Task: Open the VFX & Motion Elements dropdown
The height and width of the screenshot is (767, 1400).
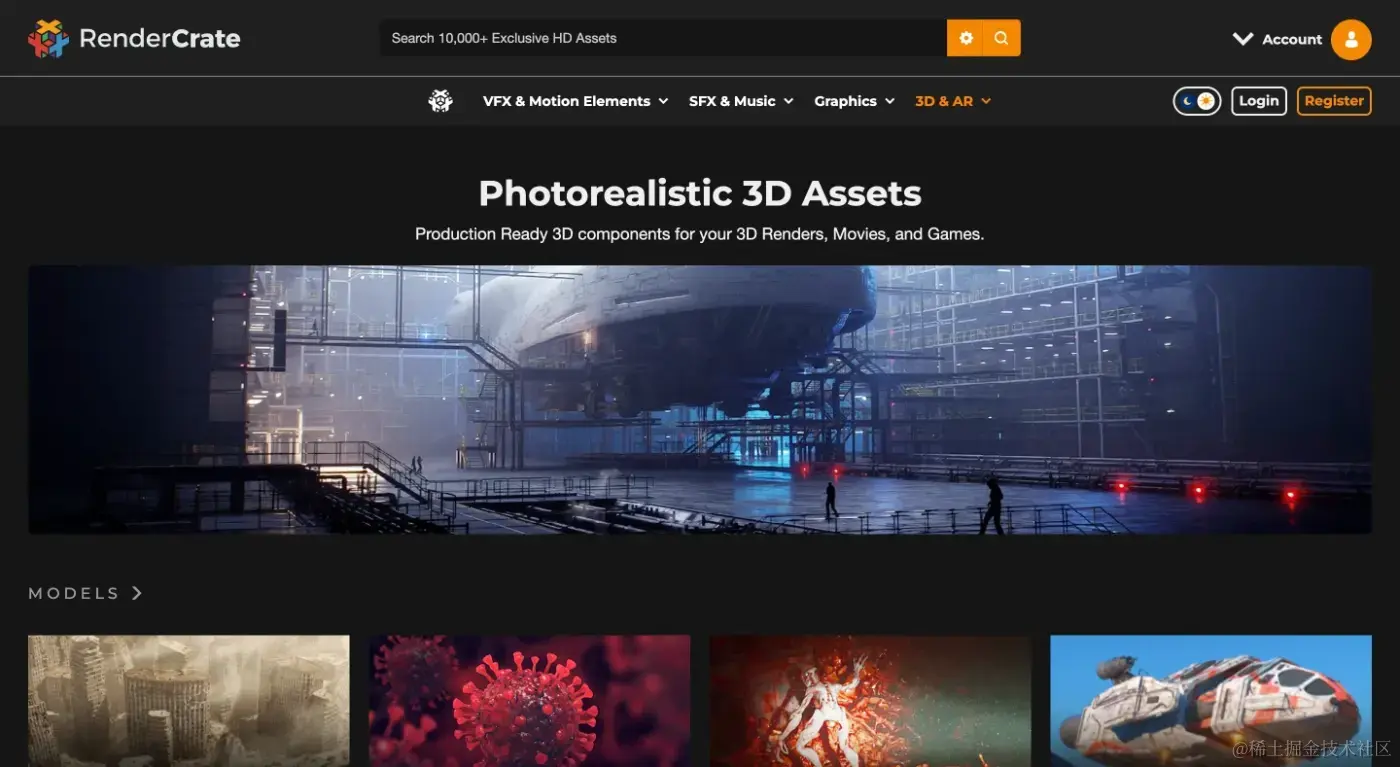Action: pos(566,101)
